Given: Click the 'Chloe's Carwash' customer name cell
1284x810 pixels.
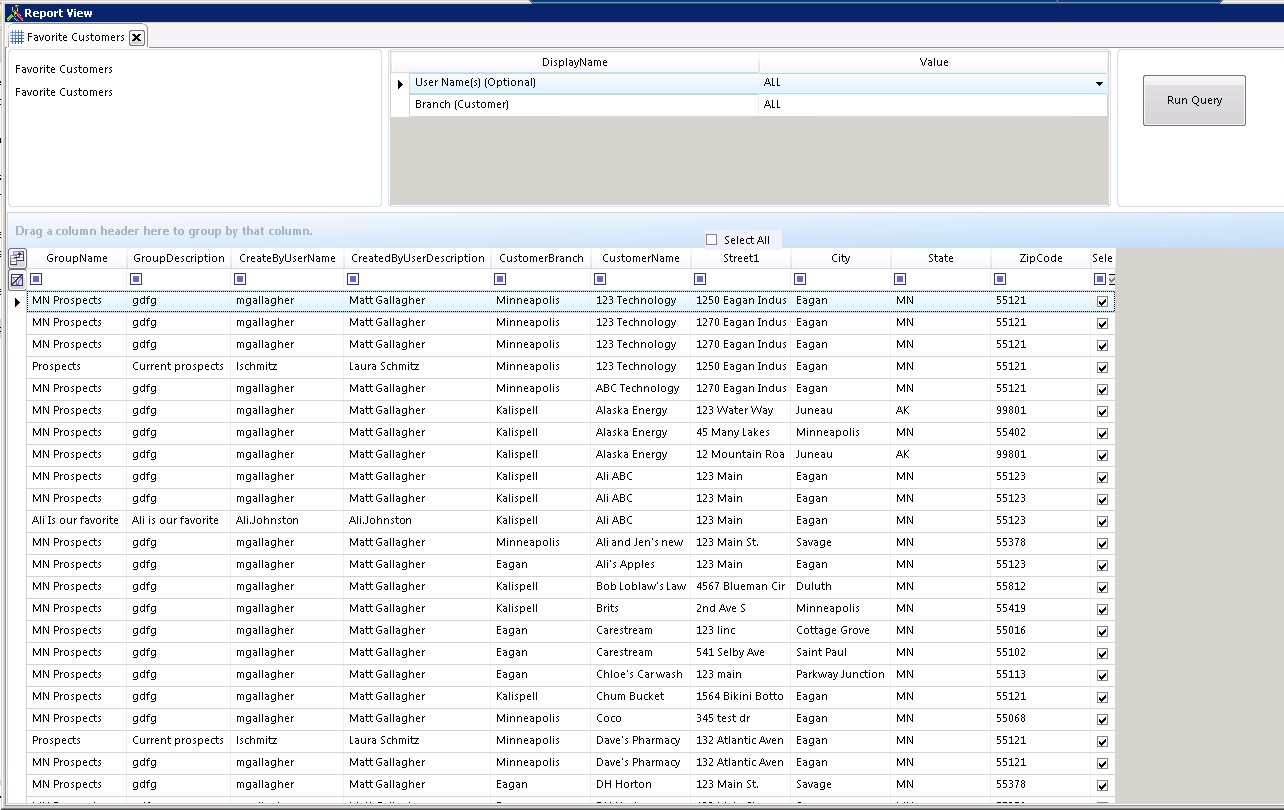Looking at the screenshot, I should click(639, 675).
